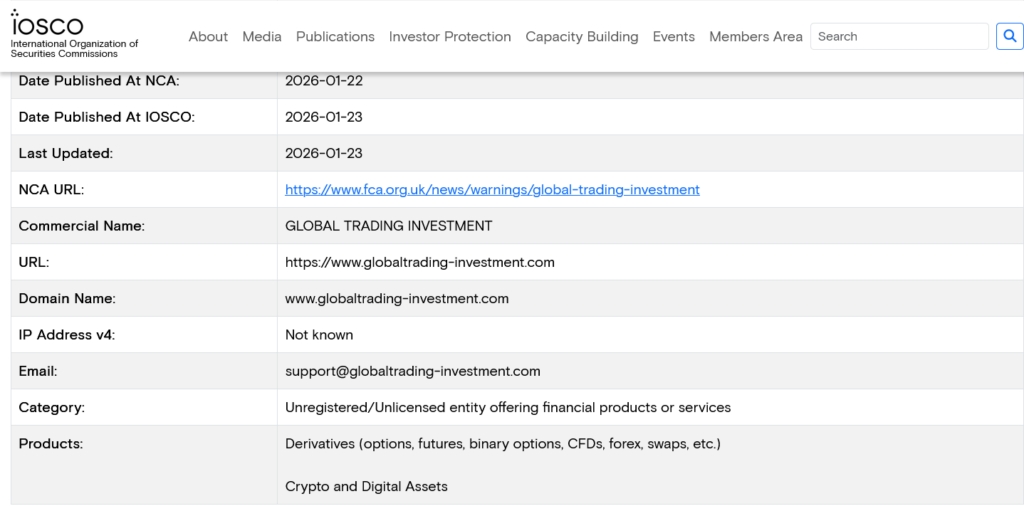Open the About menu
The height and width of the screenshot is (511, 1024).
(208, 37)
